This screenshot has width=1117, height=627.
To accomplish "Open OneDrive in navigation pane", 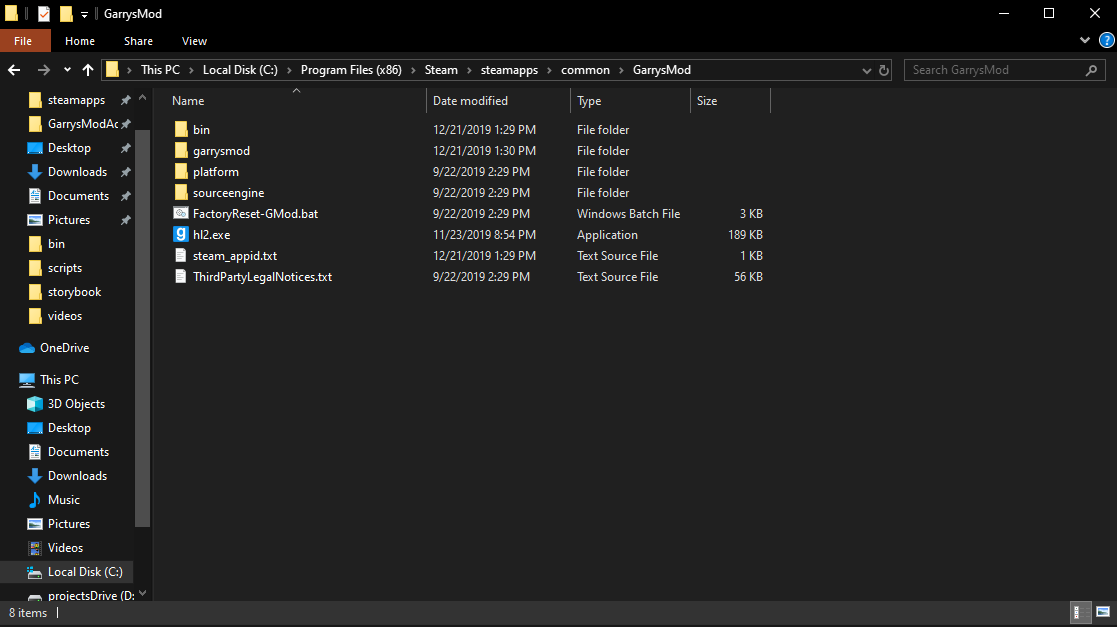I will tap(55, 348).
